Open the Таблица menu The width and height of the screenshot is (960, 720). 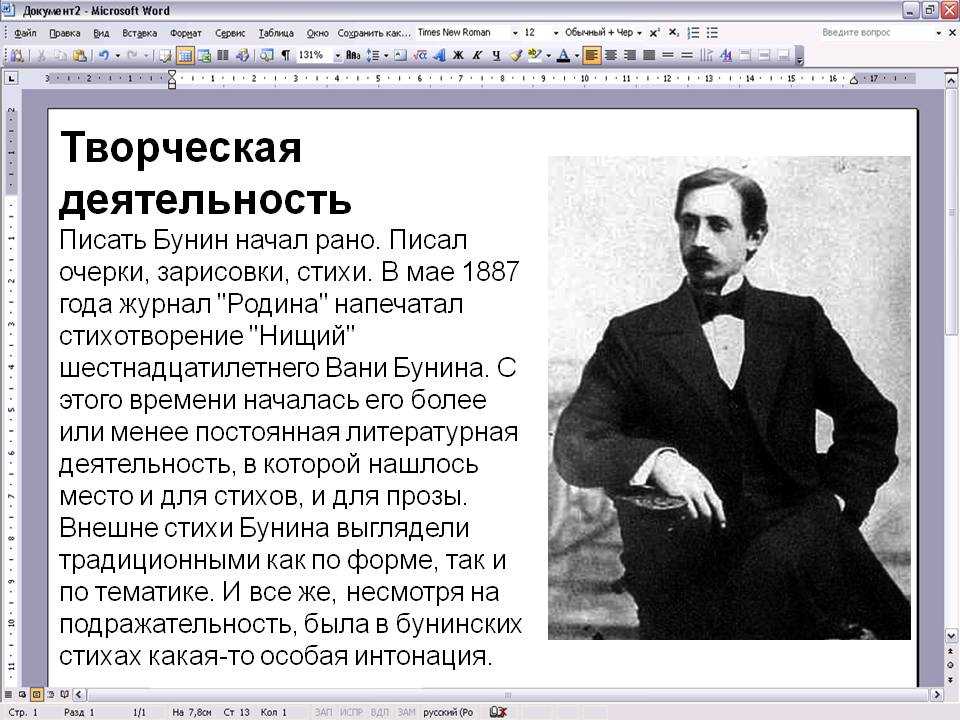point(276,33)
